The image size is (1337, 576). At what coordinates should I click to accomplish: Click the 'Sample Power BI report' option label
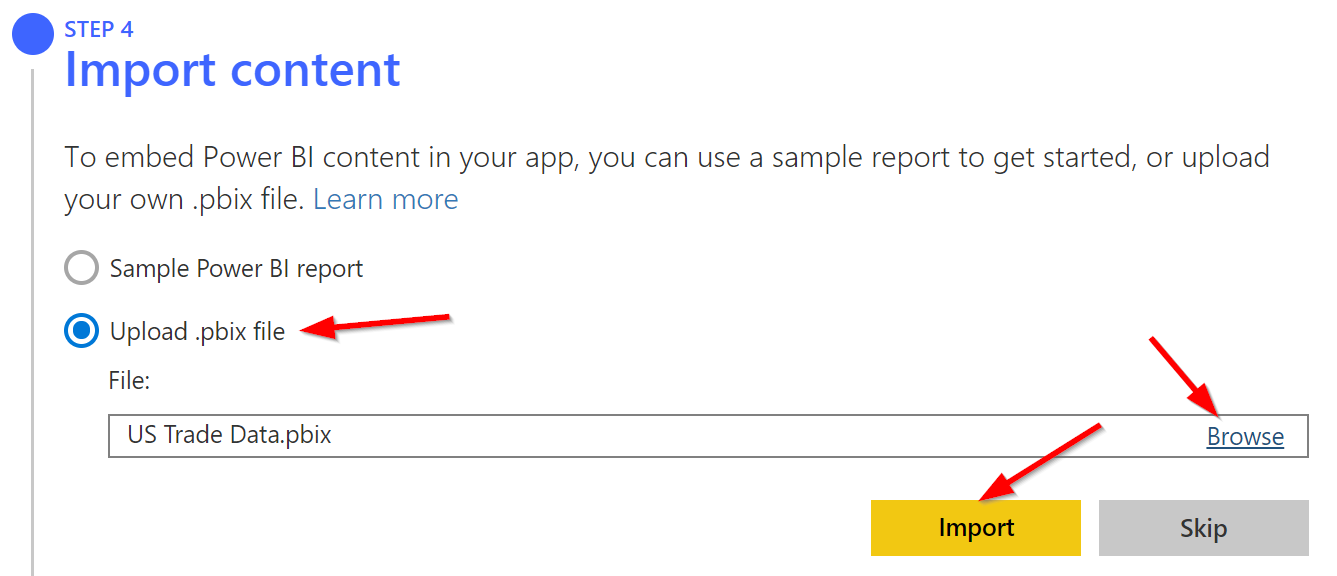[x=236, y=268]
